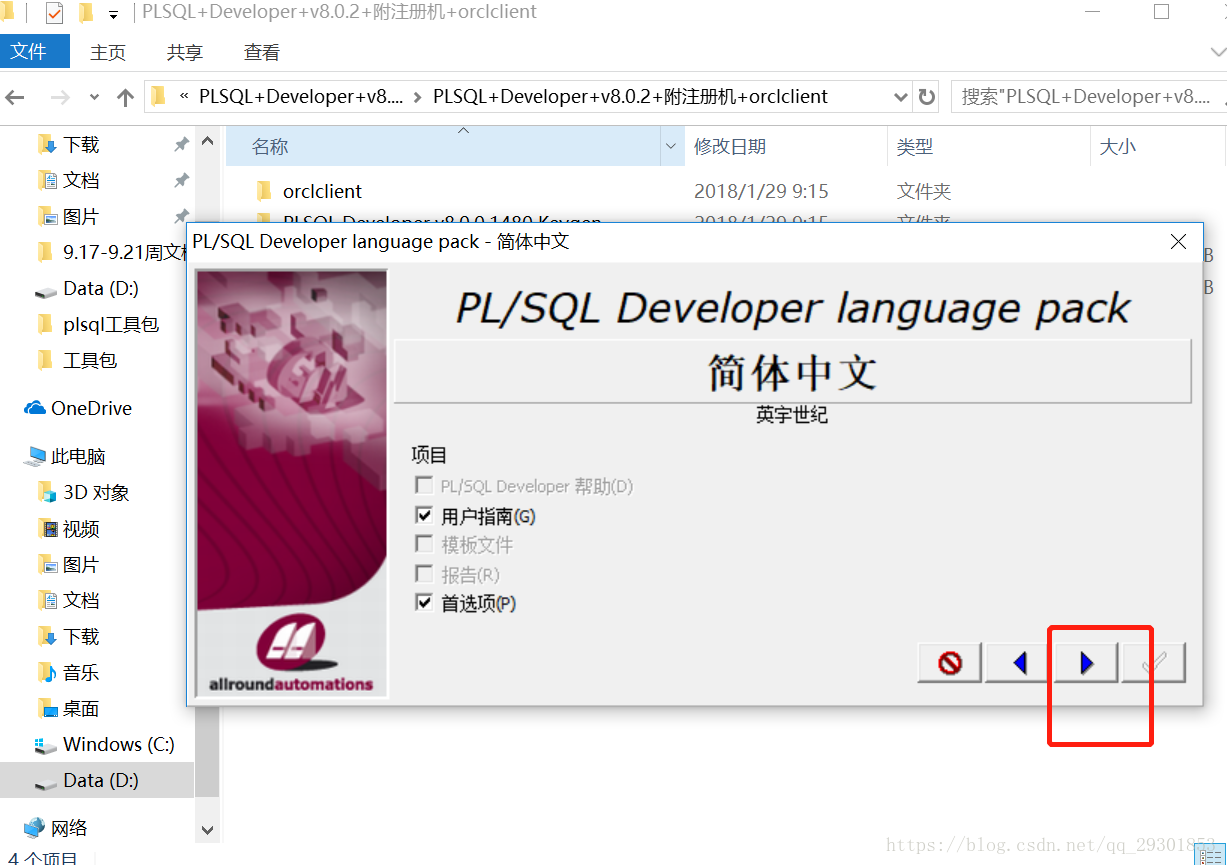This screenshot has height=865, width=1227.
Task: Open 下载 under 此电脑
Action: [x=81, y=637]
